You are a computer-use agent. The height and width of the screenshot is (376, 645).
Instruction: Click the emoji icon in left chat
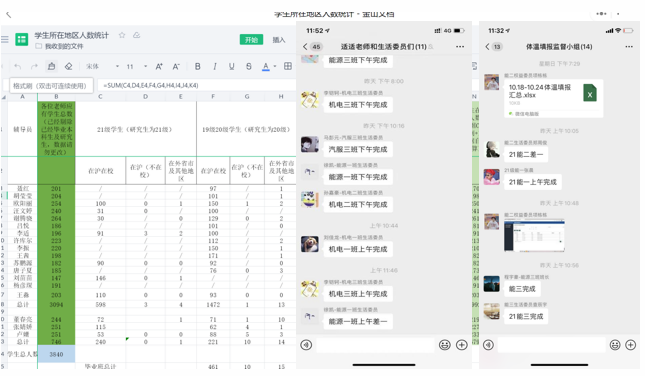coord(445,345)
